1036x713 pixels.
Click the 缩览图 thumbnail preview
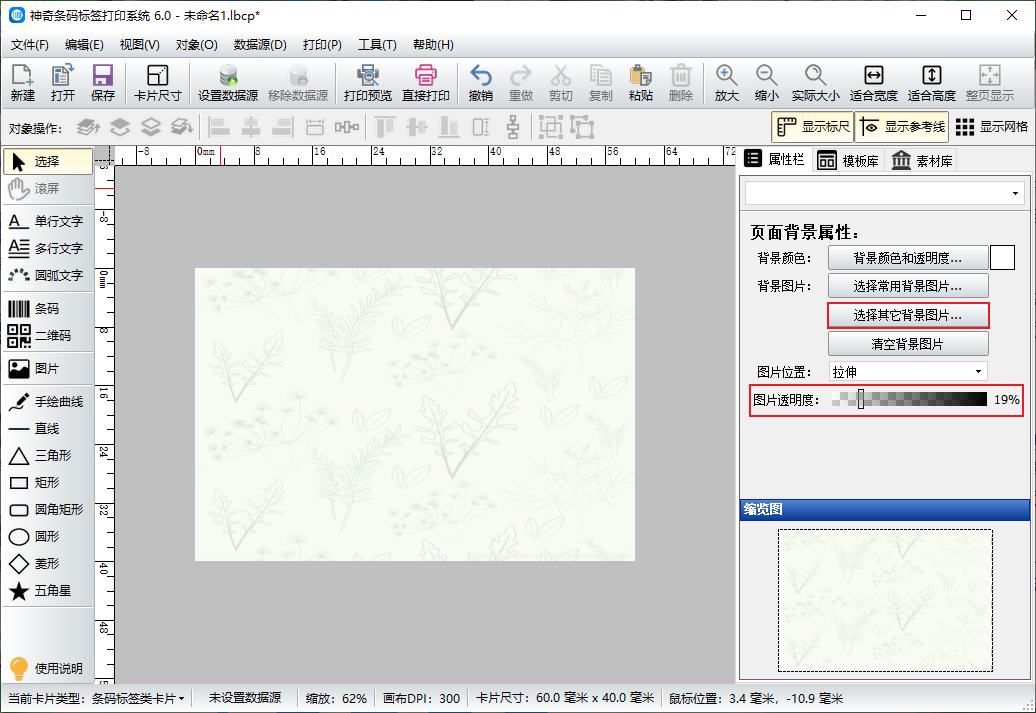tap(885, 600)
